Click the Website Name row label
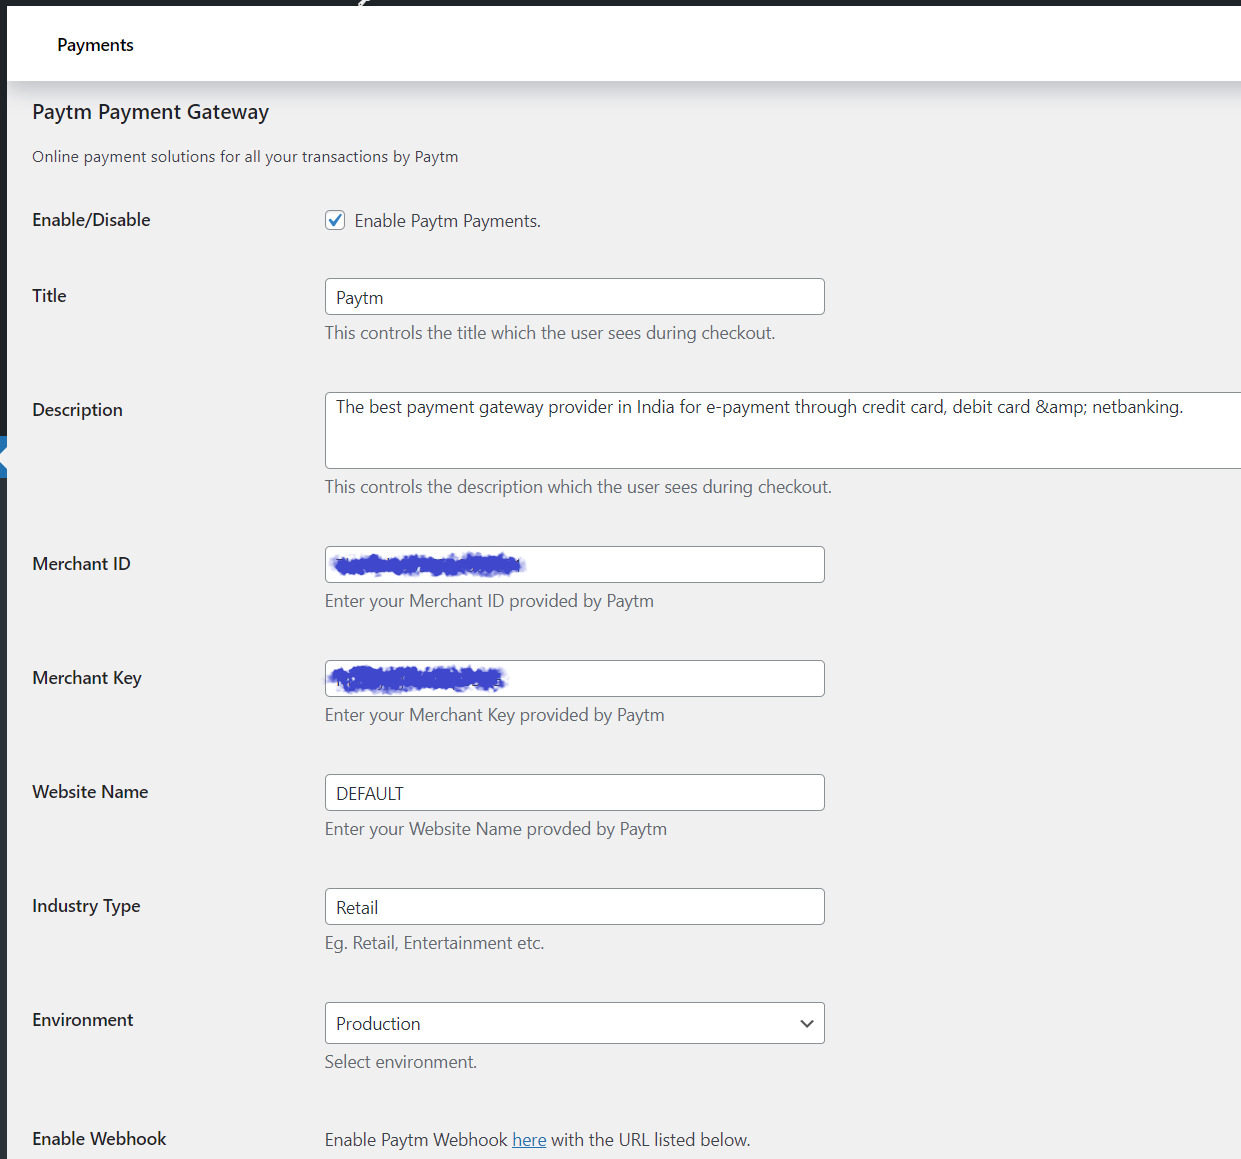This screenshot has height=1159, width=1241. point(90,792)
